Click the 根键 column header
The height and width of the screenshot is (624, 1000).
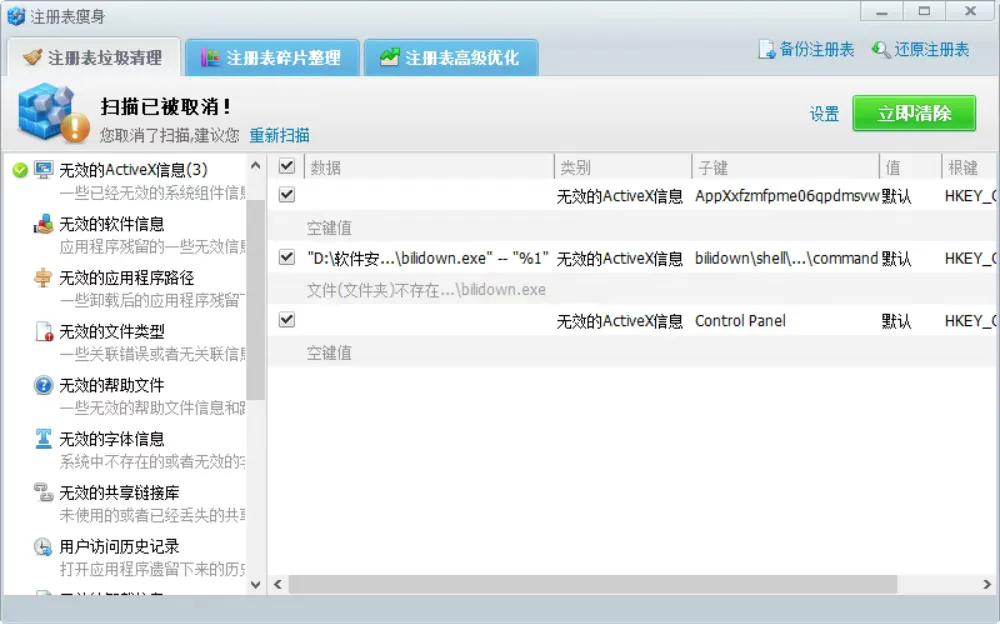pos(966,166)
